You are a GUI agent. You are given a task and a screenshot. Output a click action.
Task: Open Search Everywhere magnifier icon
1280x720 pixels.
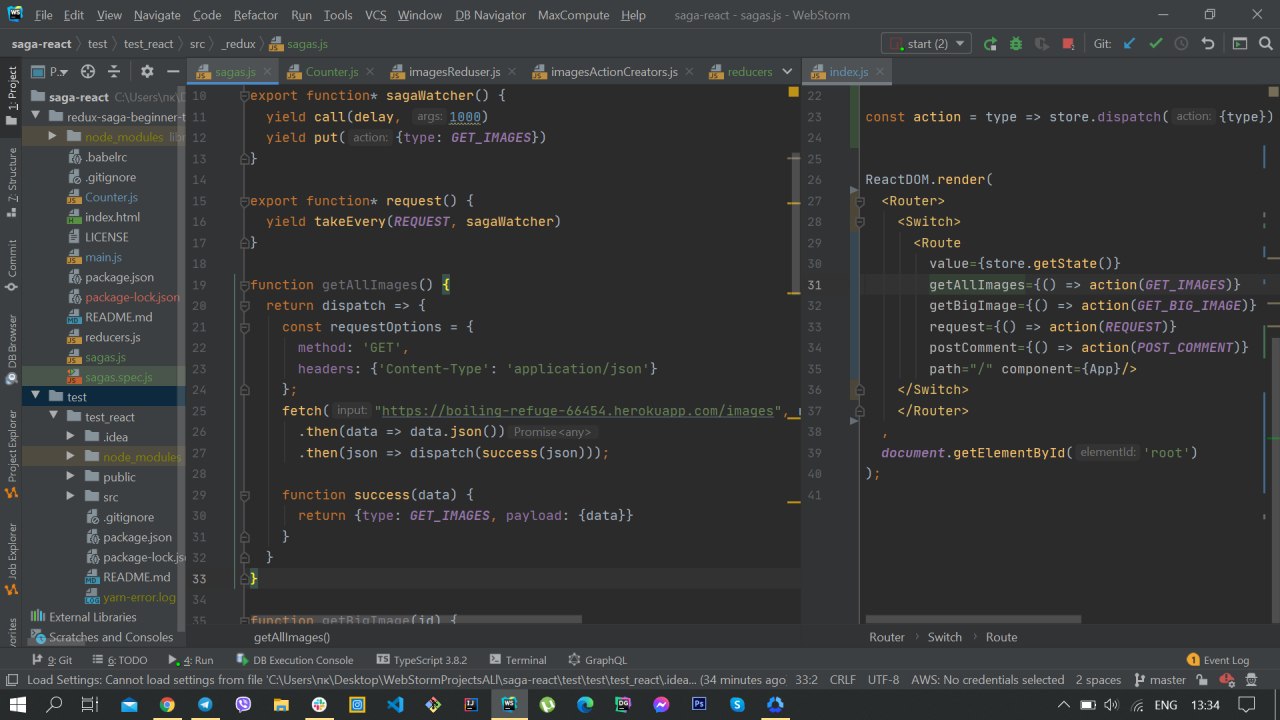click(1265, 44)
